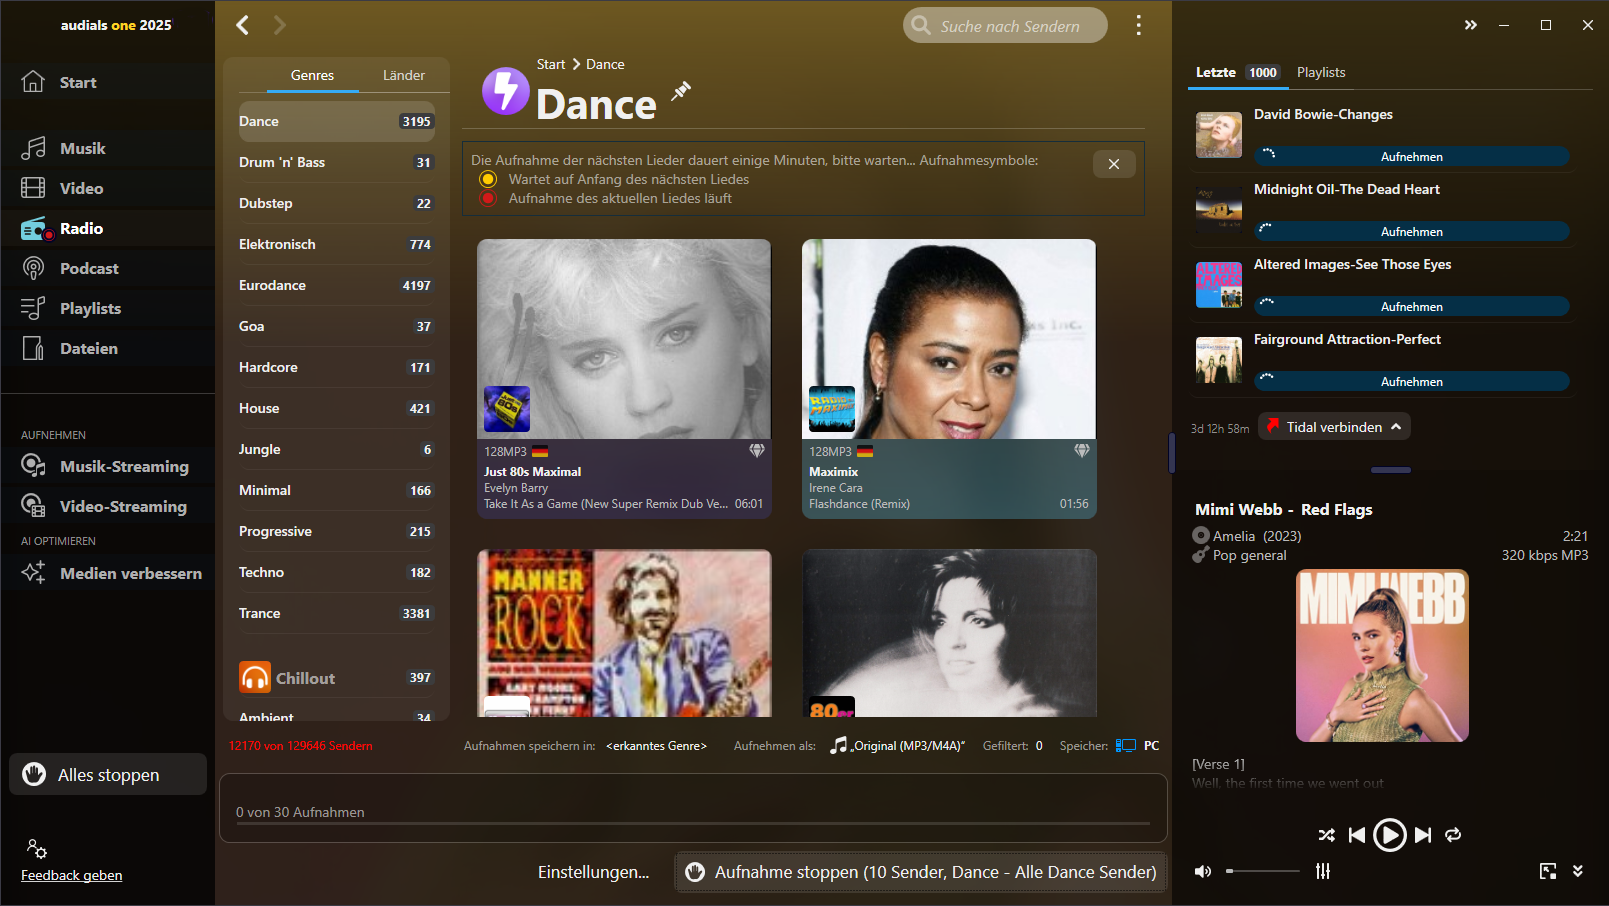Screen dimensions: 1609x906
Task: Switch to the Länder tab
Action: (404, 75)
